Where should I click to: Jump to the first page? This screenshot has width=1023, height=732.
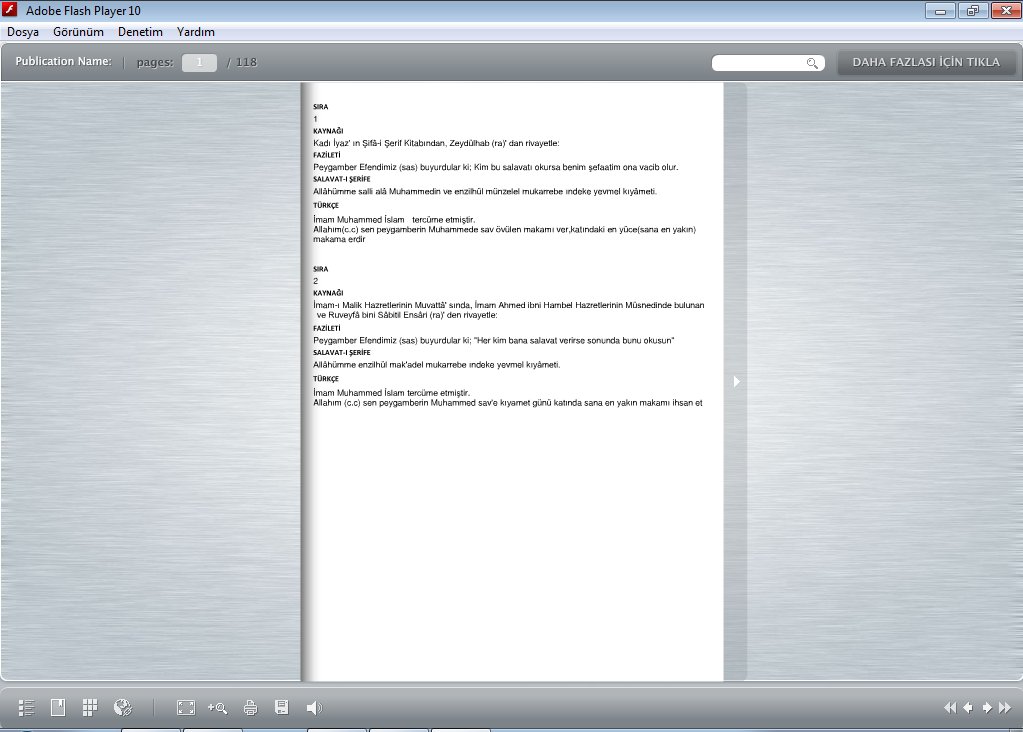[x=949, y=708]
